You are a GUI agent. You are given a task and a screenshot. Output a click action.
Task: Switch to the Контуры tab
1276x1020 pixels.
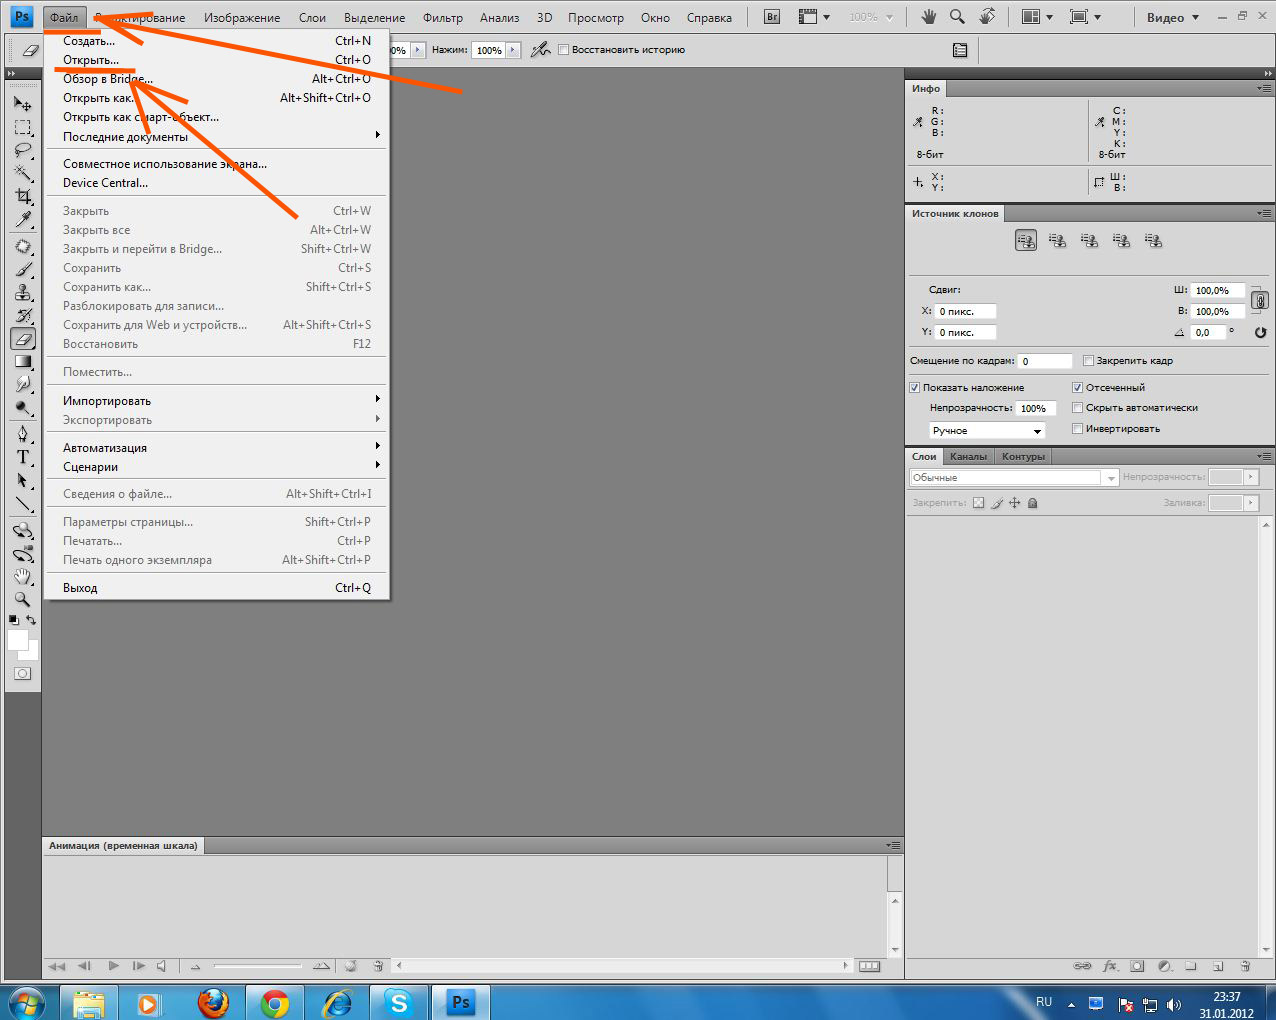point(1023,457)
